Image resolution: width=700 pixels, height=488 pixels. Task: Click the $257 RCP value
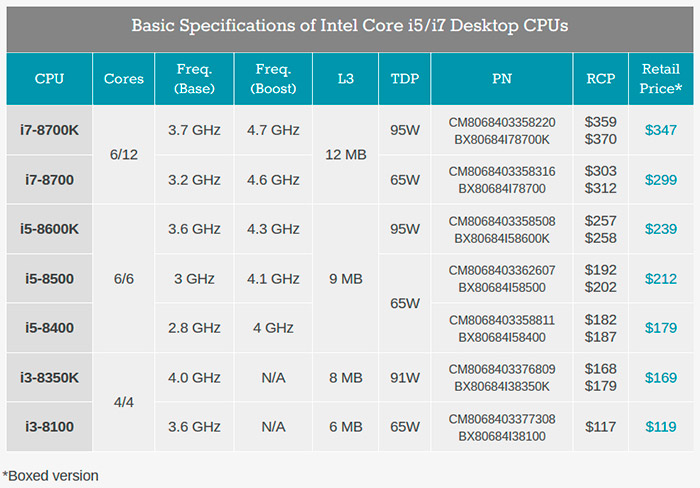[601, 221]
